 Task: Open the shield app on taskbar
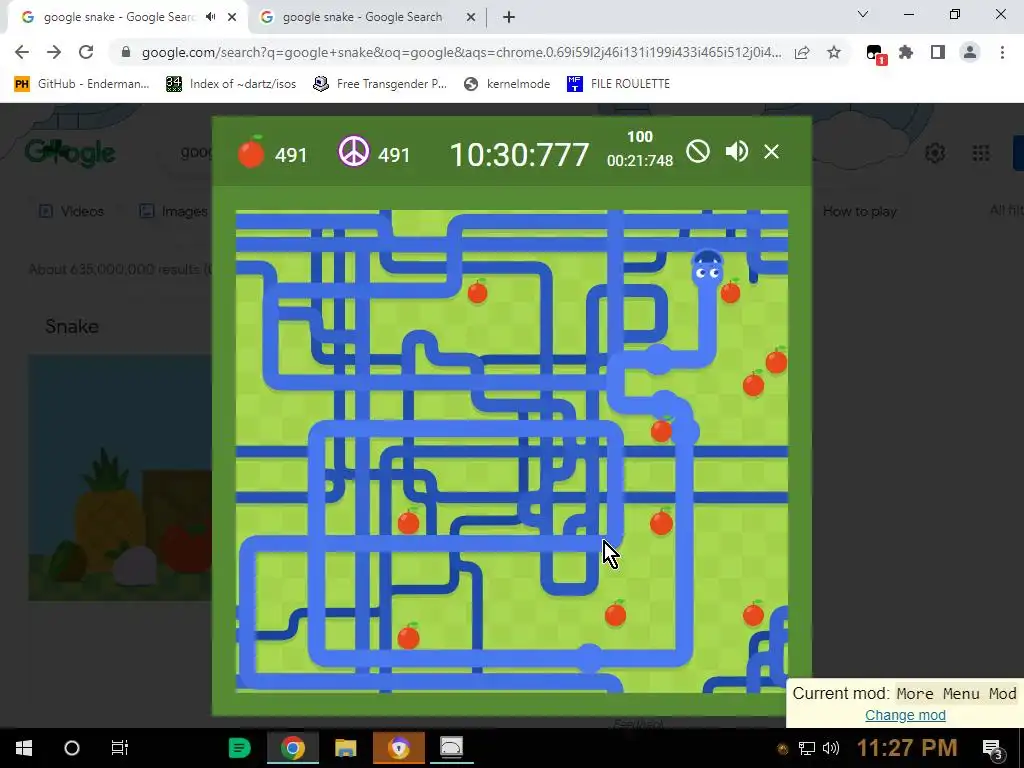pos(398,748)
